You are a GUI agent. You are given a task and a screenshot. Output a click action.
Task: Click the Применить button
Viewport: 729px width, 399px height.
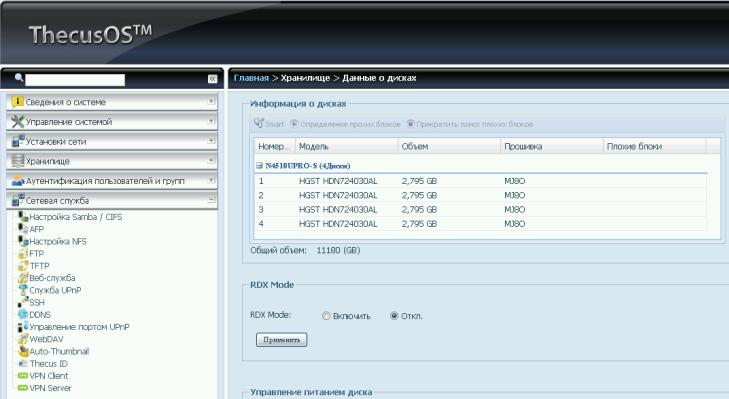click(x=281, y=340)
